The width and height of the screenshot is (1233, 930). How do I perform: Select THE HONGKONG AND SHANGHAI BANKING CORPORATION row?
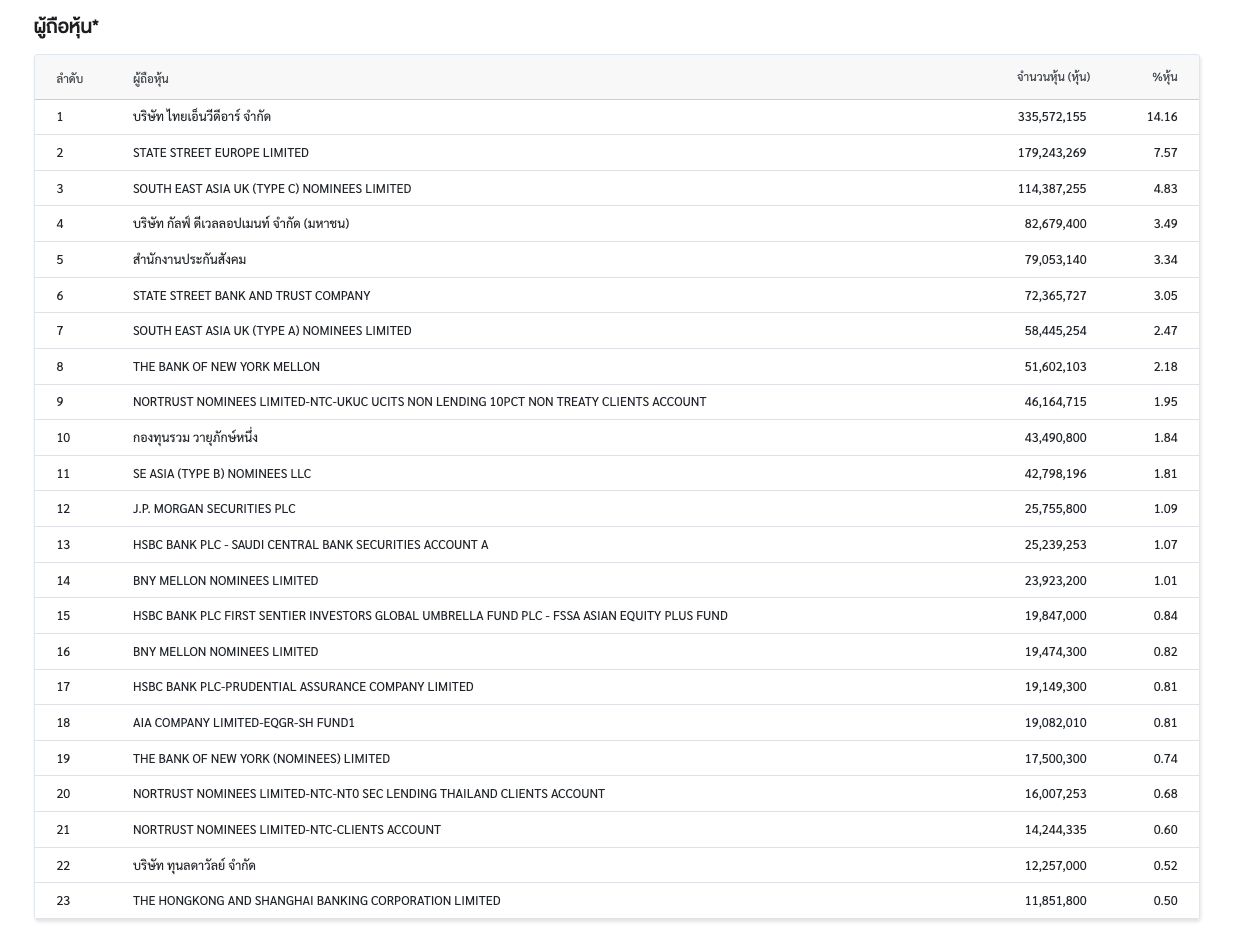point(316,900)
